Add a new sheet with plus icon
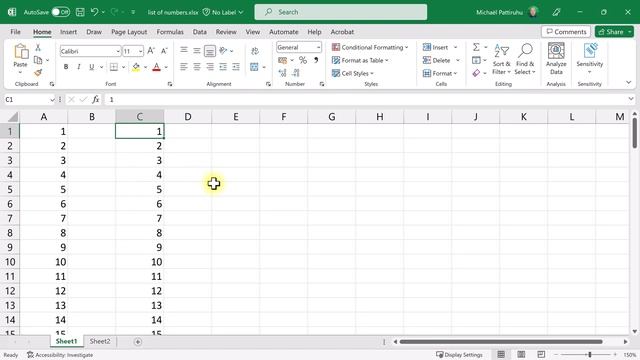 [138, 342]
